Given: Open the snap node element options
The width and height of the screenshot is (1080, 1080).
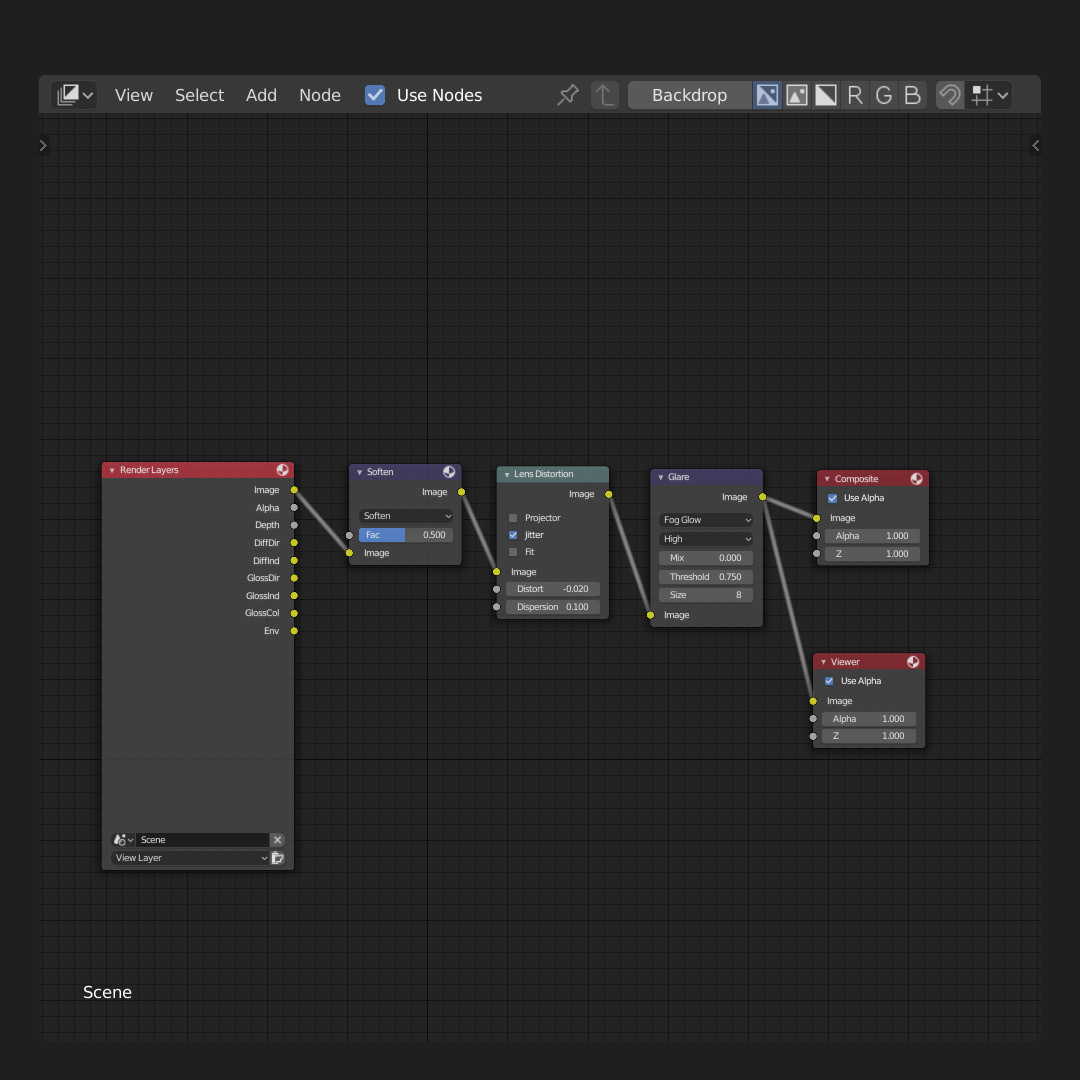Looking at the screenshot, I should pyautogui.click(x=990, y=95).
